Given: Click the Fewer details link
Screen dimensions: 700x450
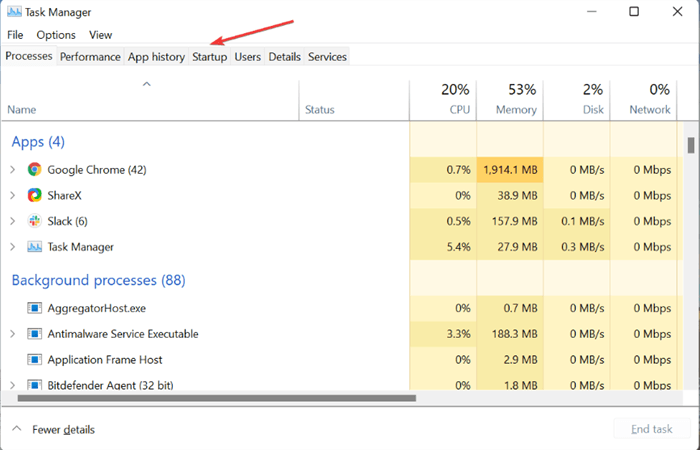Looking at the screenshot, I should click(x=63, y=429).
